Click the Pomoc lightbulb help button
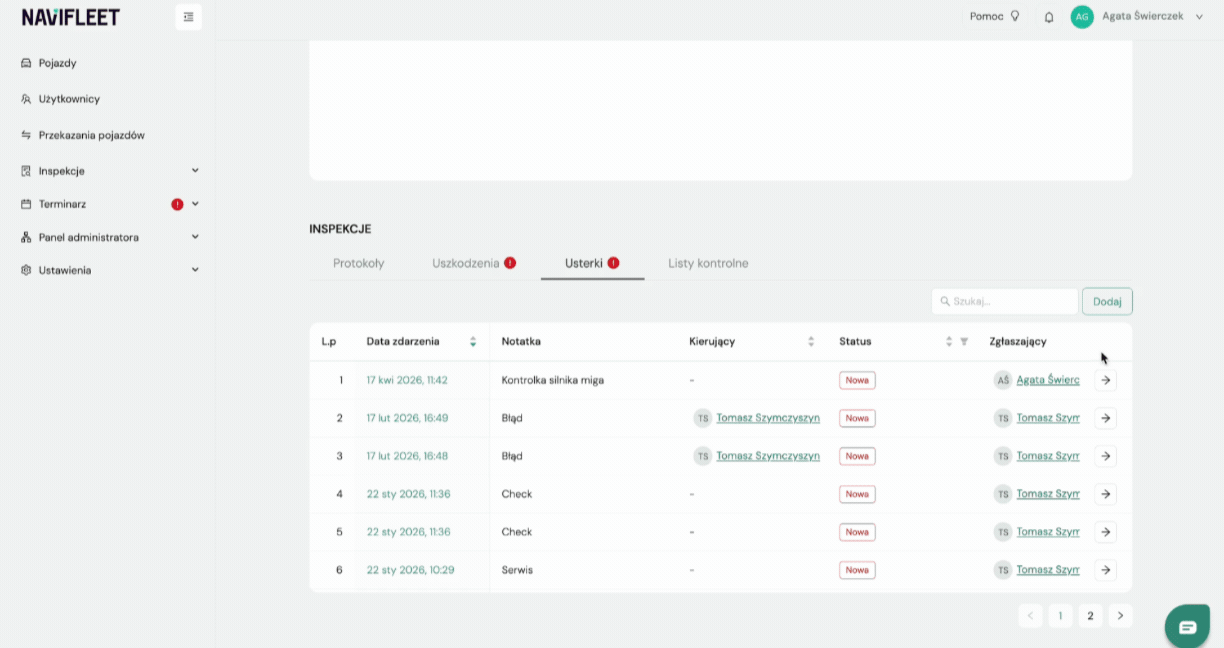1224x648 pixels. 995,16
